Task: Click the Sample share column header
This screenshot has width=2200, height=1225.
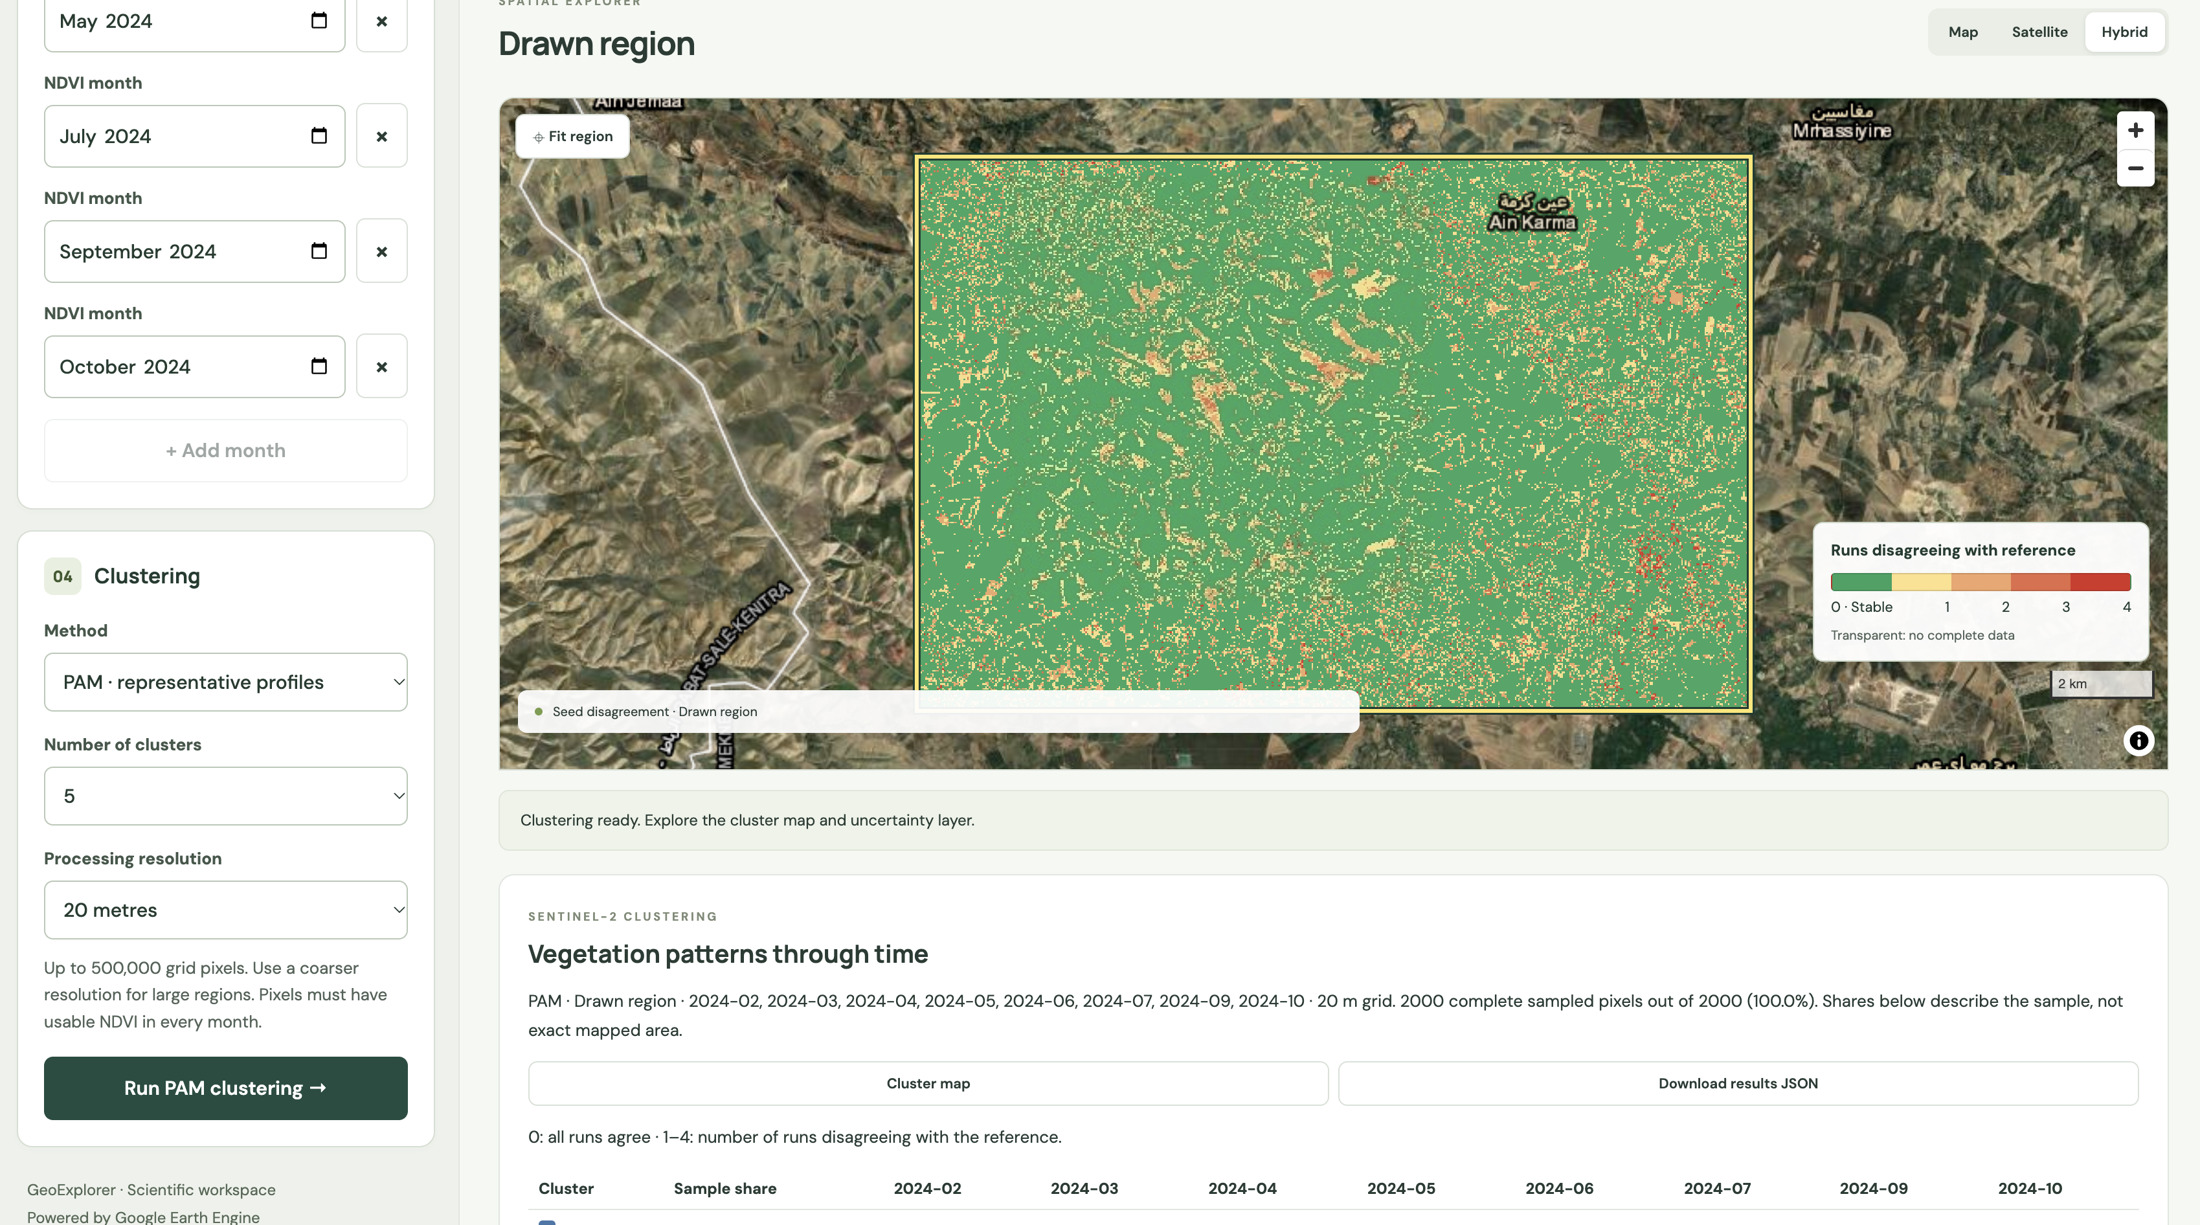Action: [725, 1188]
